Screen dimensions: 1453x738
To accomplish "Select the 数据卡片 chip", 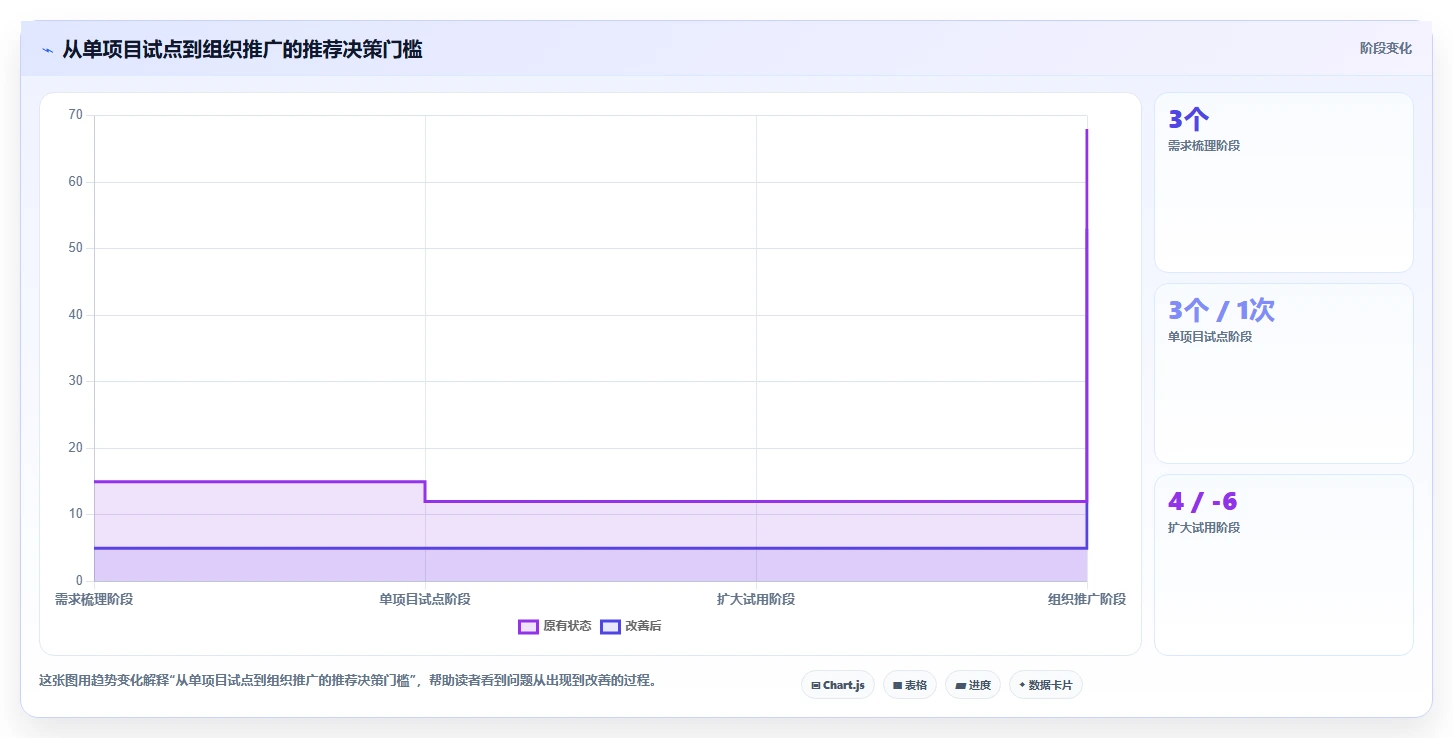I will [1046, 685].
